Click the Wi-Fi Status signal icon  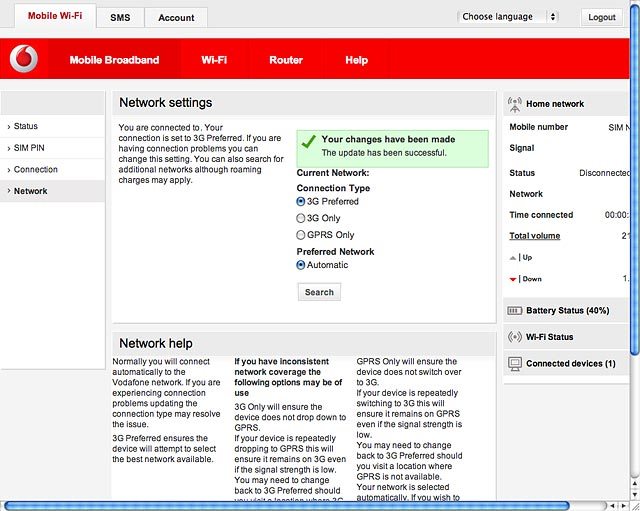[515, 337]
